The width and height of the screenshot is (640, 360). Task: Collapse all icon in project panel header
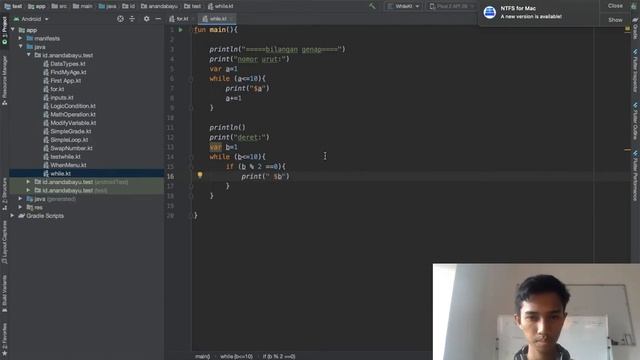[x=132, y=19]
